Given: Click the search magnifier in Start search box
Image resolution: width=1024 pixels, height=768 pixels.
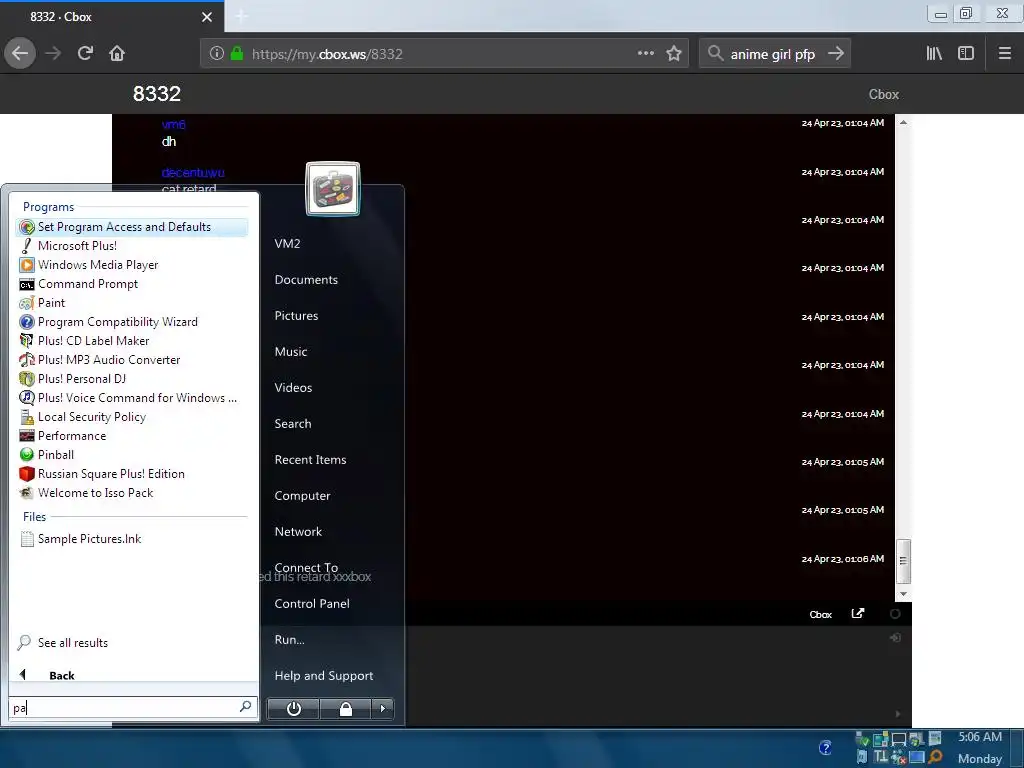Looking at the screenshot, I should 246,707.
